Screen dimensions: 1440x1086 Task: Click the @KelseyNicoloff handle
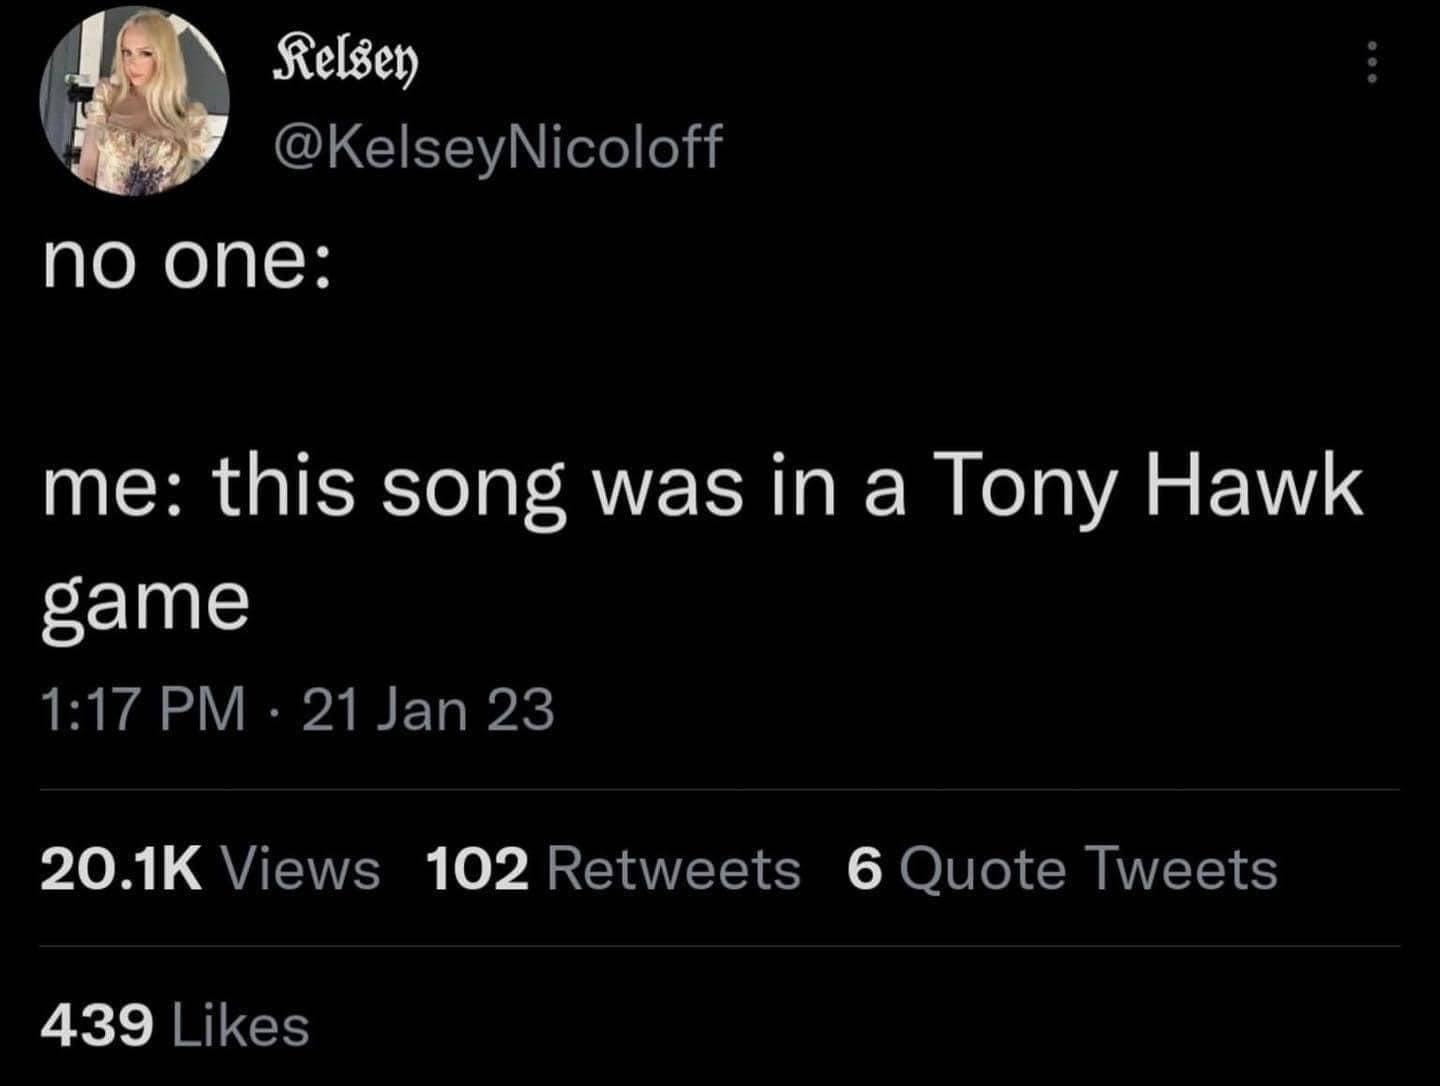coord(496,147)
